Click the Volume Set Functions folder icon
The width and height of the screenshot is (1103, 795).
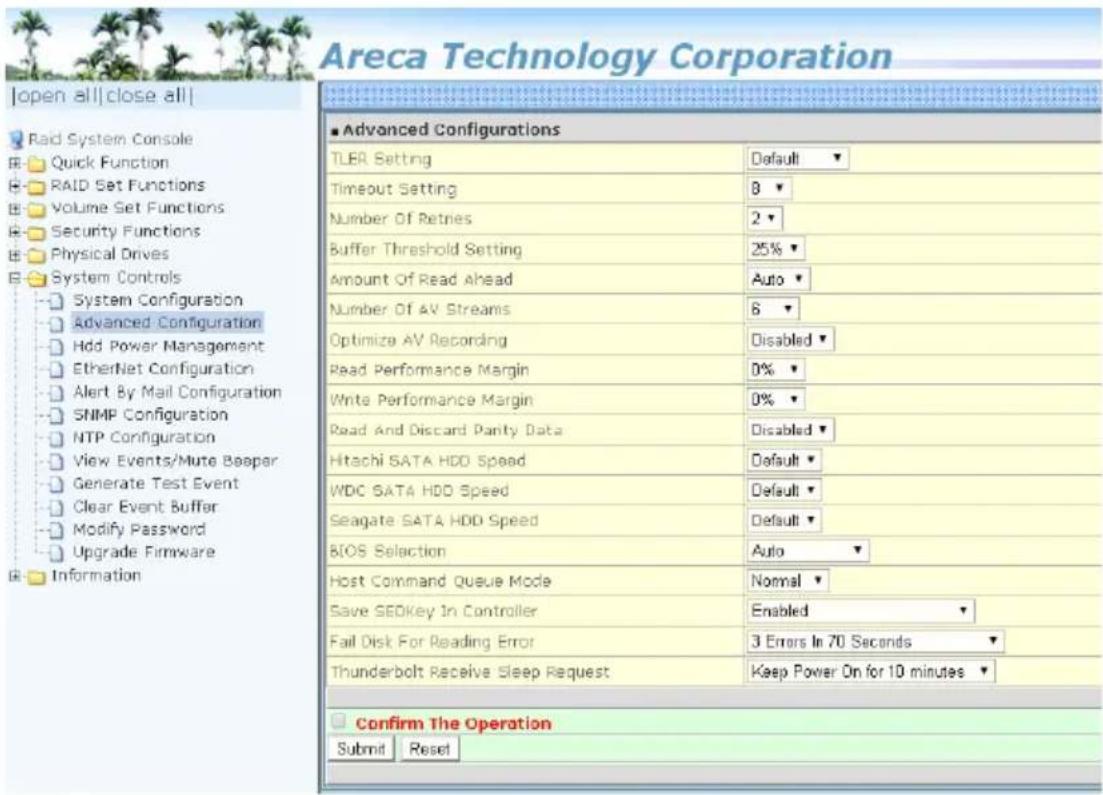pos(36,209)
